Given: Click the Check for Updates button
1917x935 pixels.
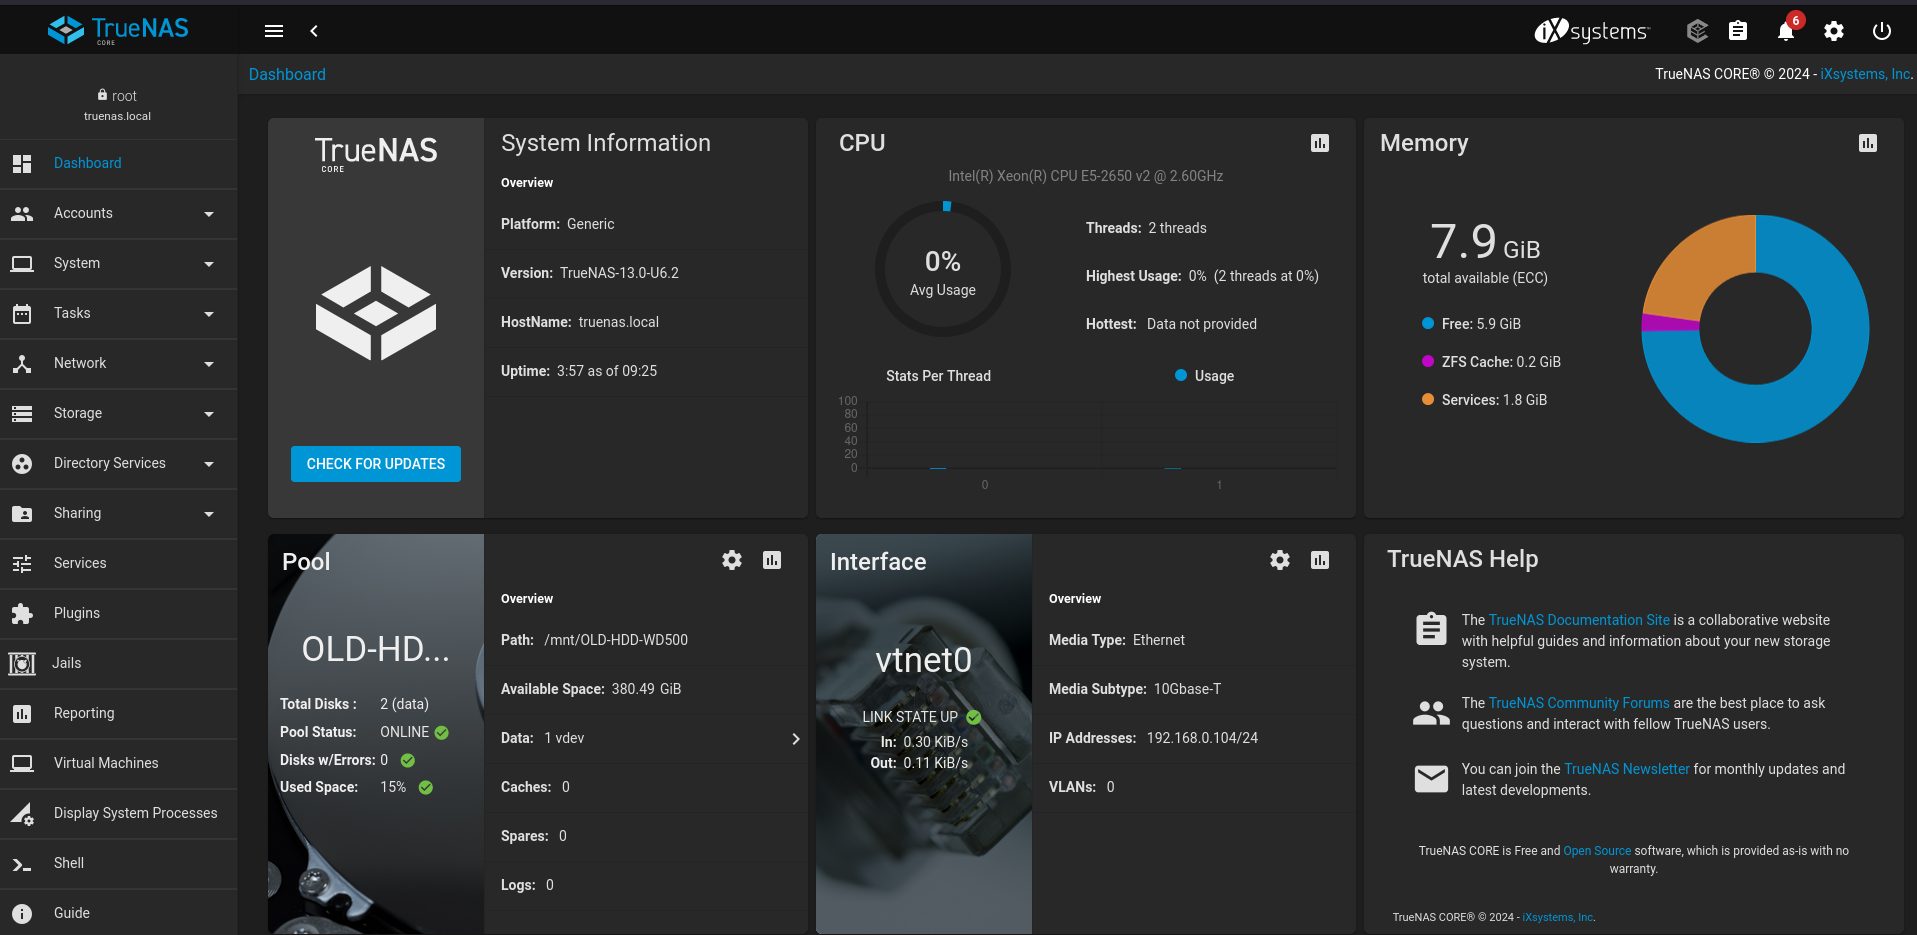Looking at the screenshot, I should [376, 464].
